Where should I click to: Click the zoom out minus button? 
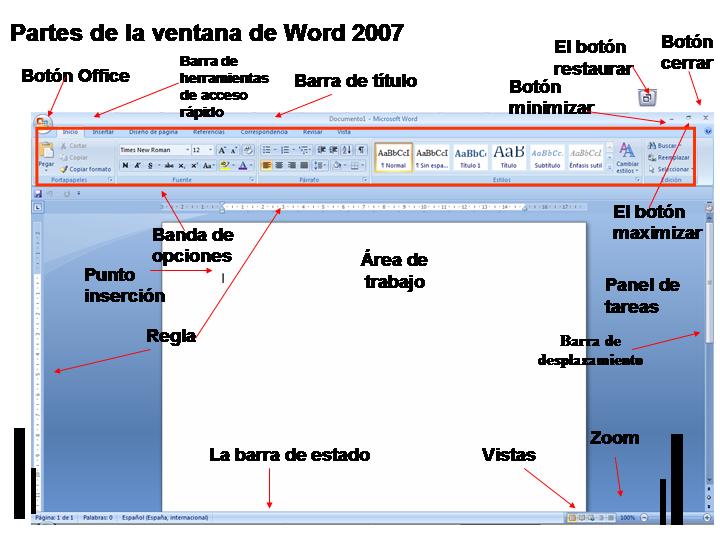point(644,518)
